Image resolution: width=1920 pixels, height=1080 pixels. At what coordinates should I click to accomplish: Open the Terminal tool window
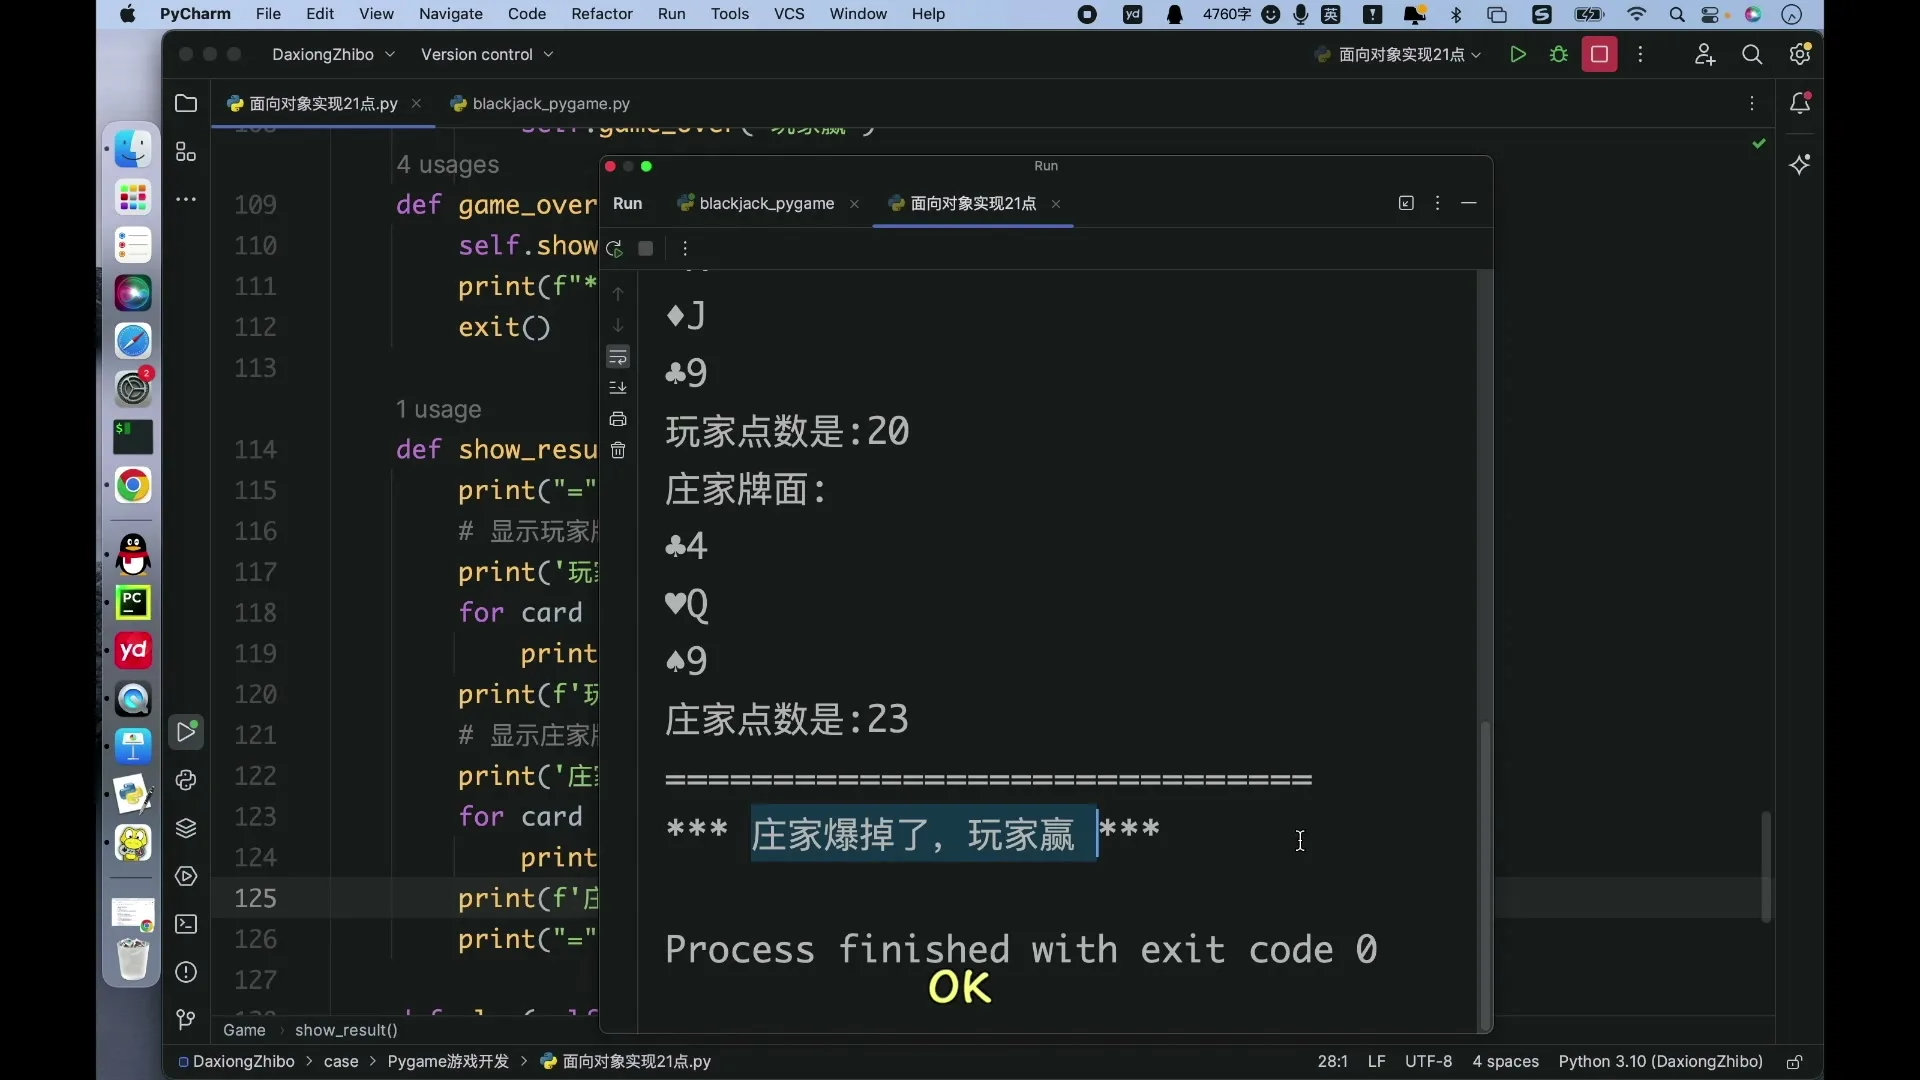186,924
